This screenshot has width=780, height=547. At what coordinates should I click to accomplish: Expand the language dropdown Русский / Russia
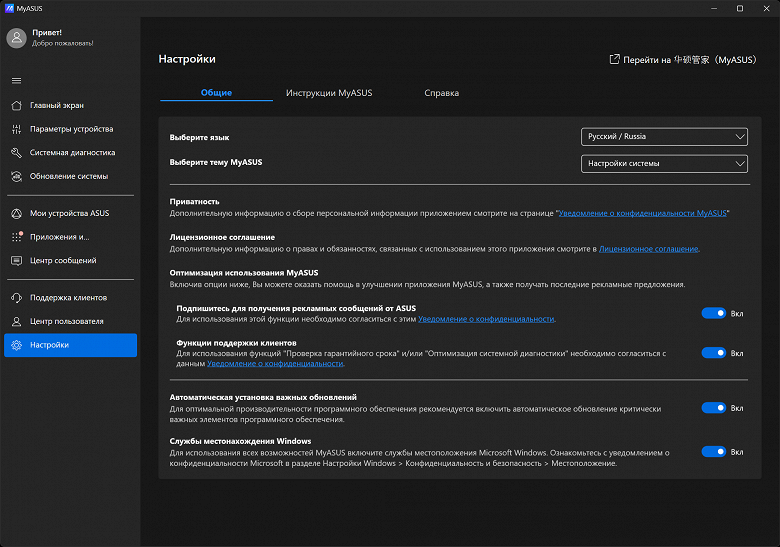point(664,137)
